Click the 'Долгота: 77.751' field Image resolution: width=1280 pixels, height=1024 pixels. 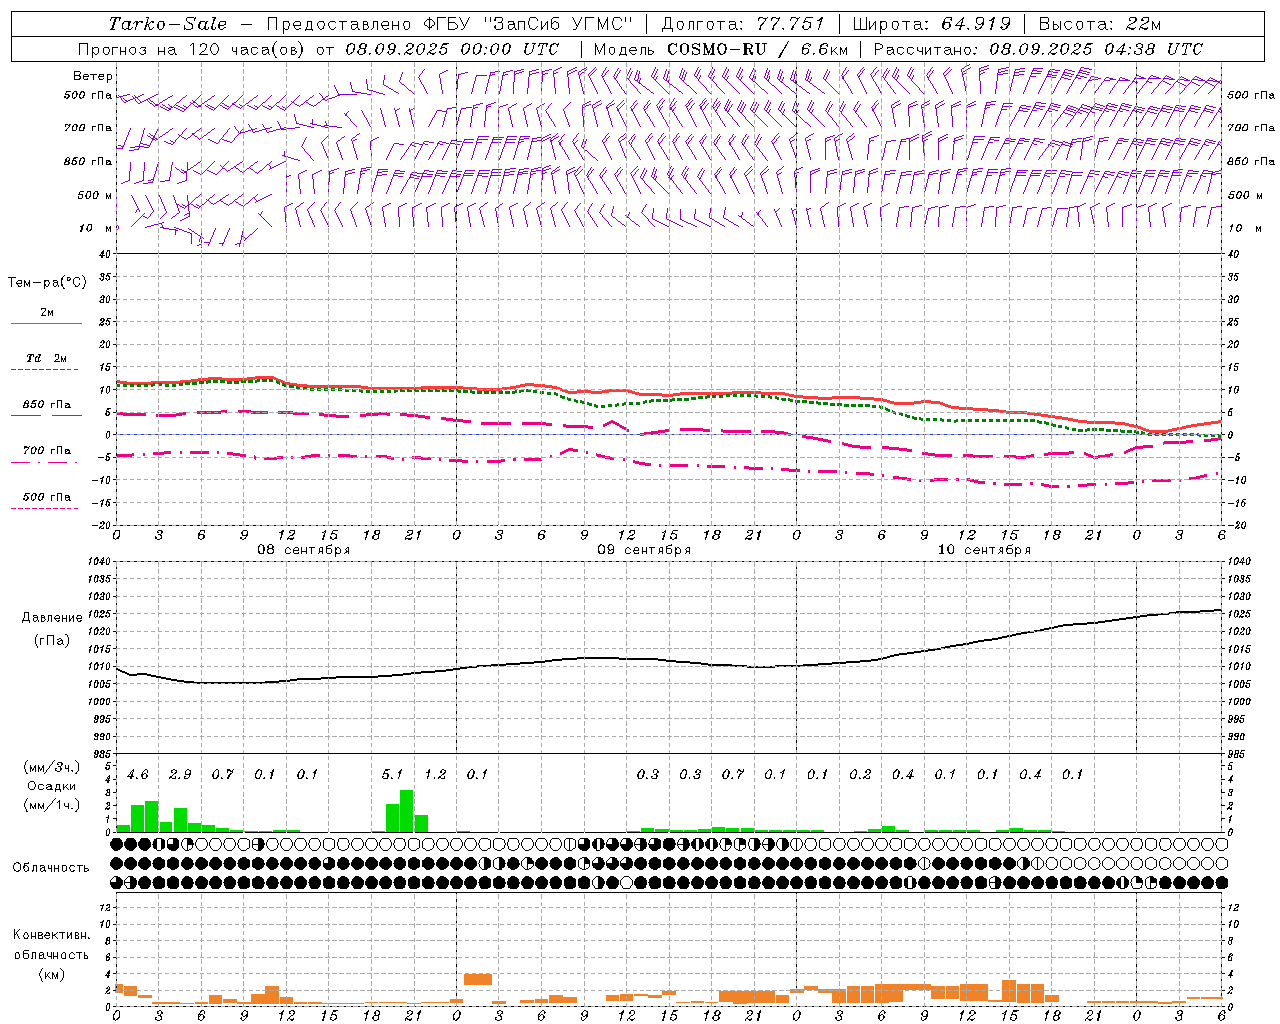click(743, 24)
